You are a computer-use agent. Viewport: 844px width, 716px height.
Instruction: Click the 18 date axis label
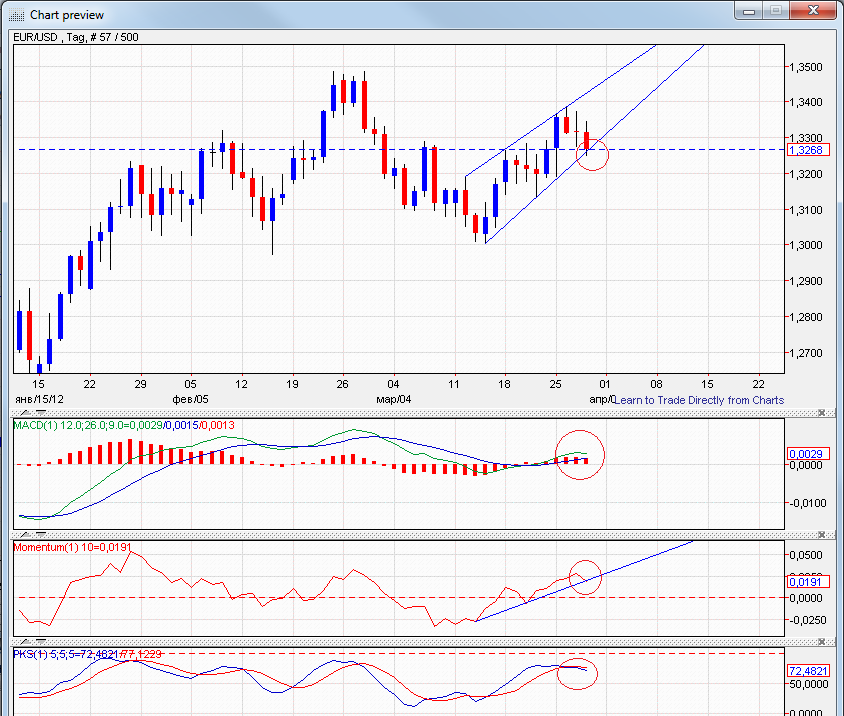(504, 384)
